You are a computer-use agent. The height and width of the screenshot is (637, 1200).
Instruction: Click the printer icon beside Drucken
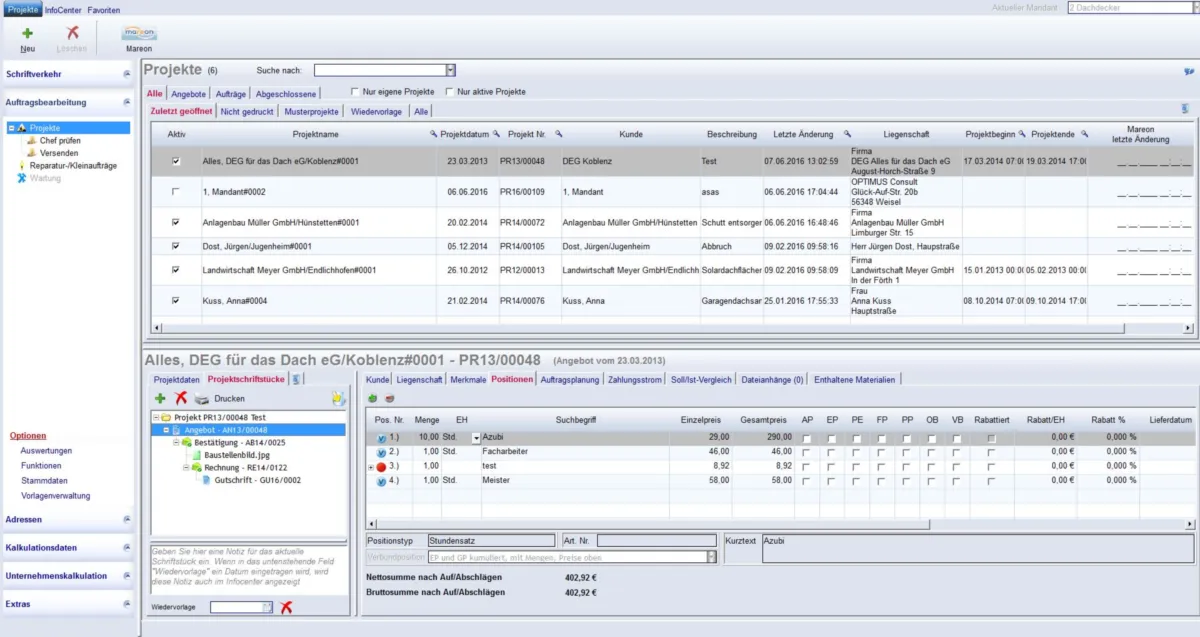click(202, 398)
